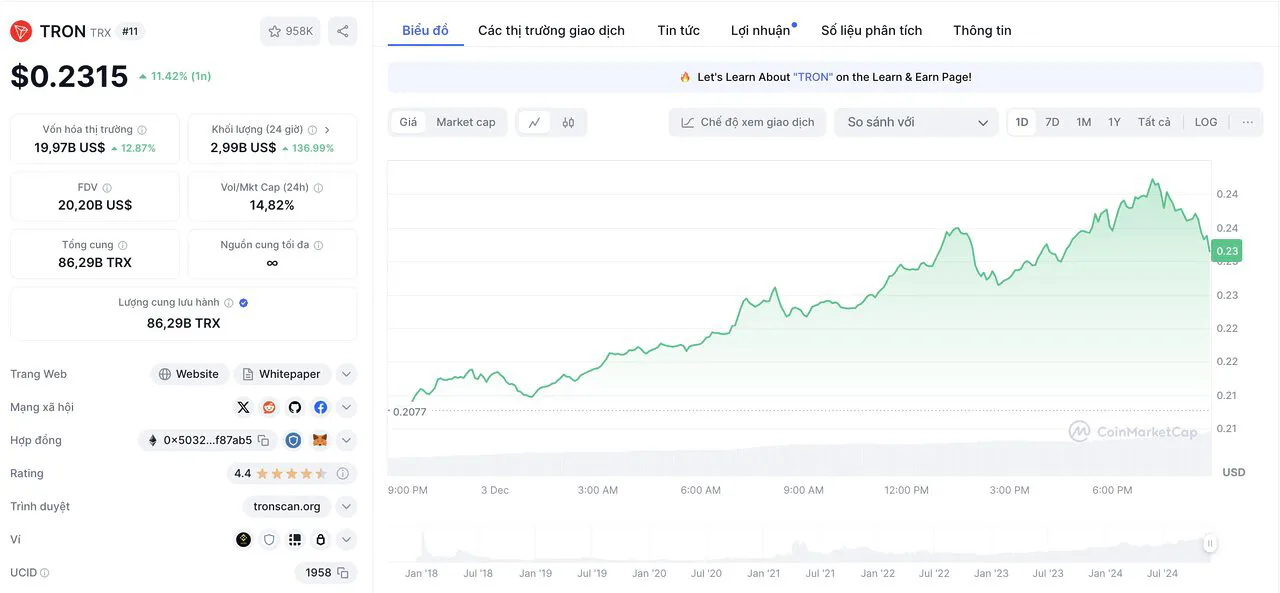Click the Tổng cung info icon
1280x593 pixels.
click(123, 245)
